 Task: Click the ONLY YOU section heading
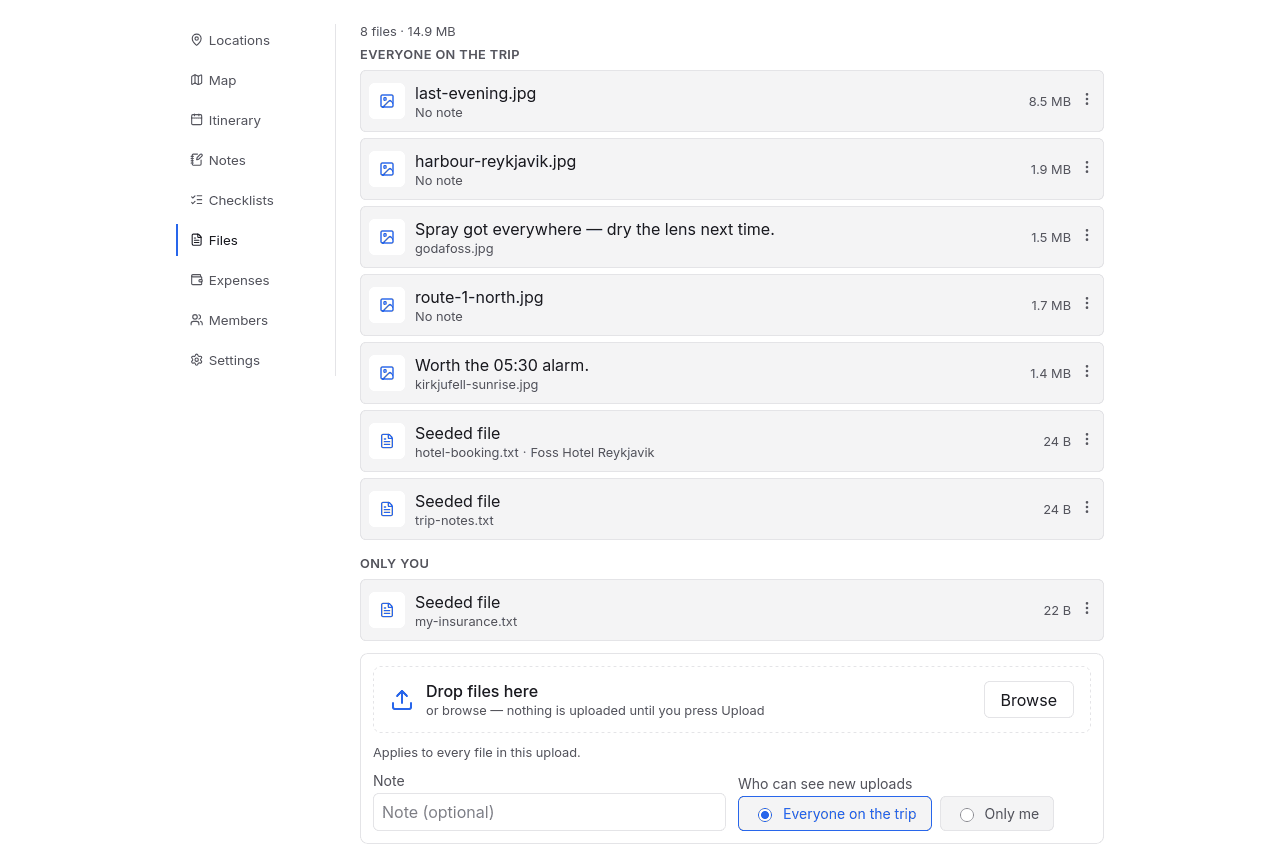click(394, 564)
